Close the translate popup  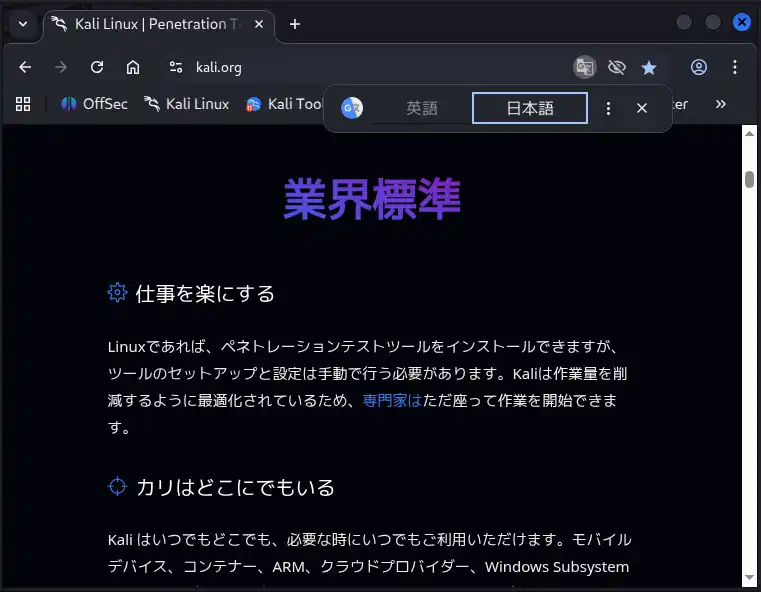642,108
